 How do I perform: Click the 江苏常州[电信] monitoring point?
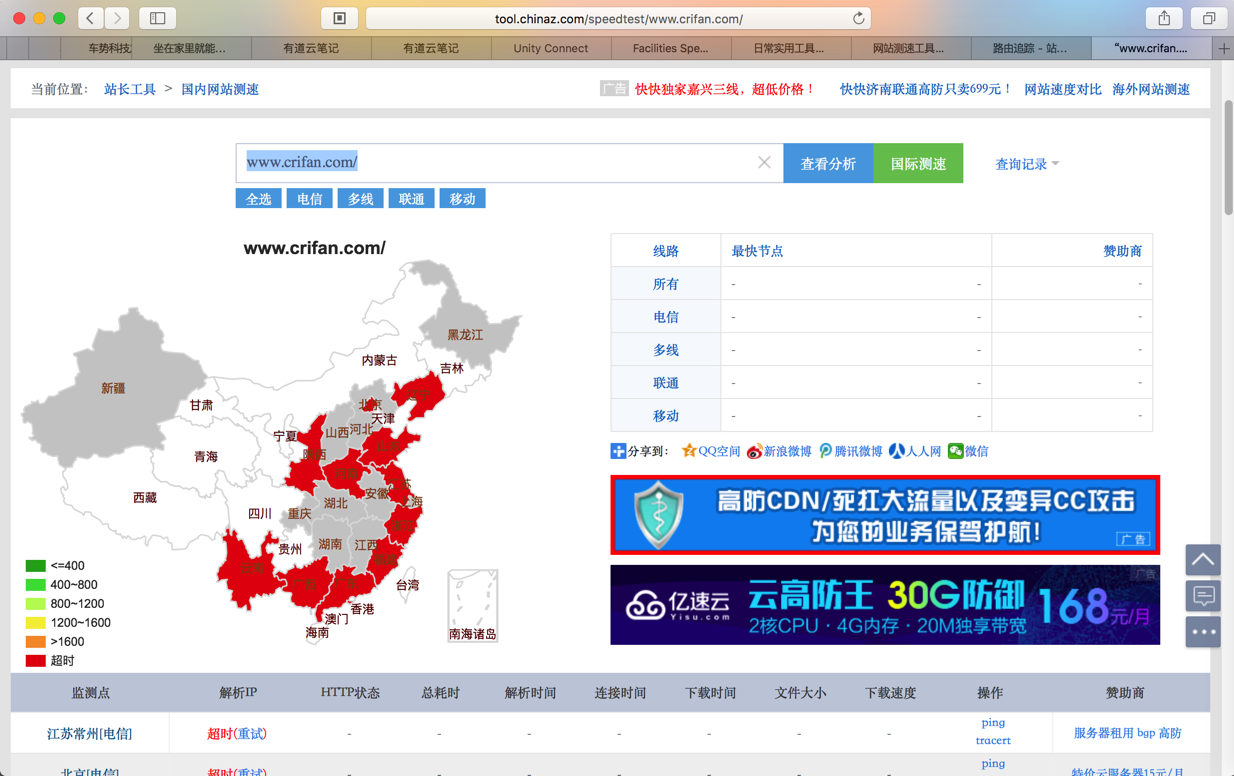pyautogui.click(x=89, y=733)
